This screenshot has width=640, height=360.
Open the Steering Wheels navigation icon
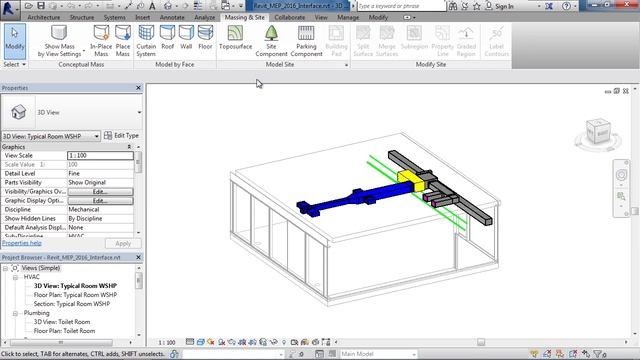click(621, 175)
